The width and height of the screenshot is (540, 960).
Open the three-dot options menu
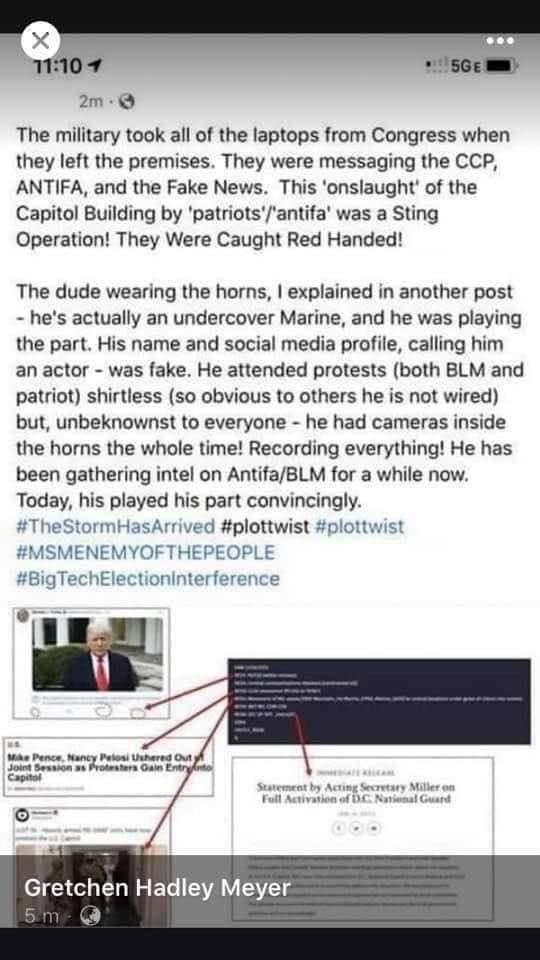(502, 41)
